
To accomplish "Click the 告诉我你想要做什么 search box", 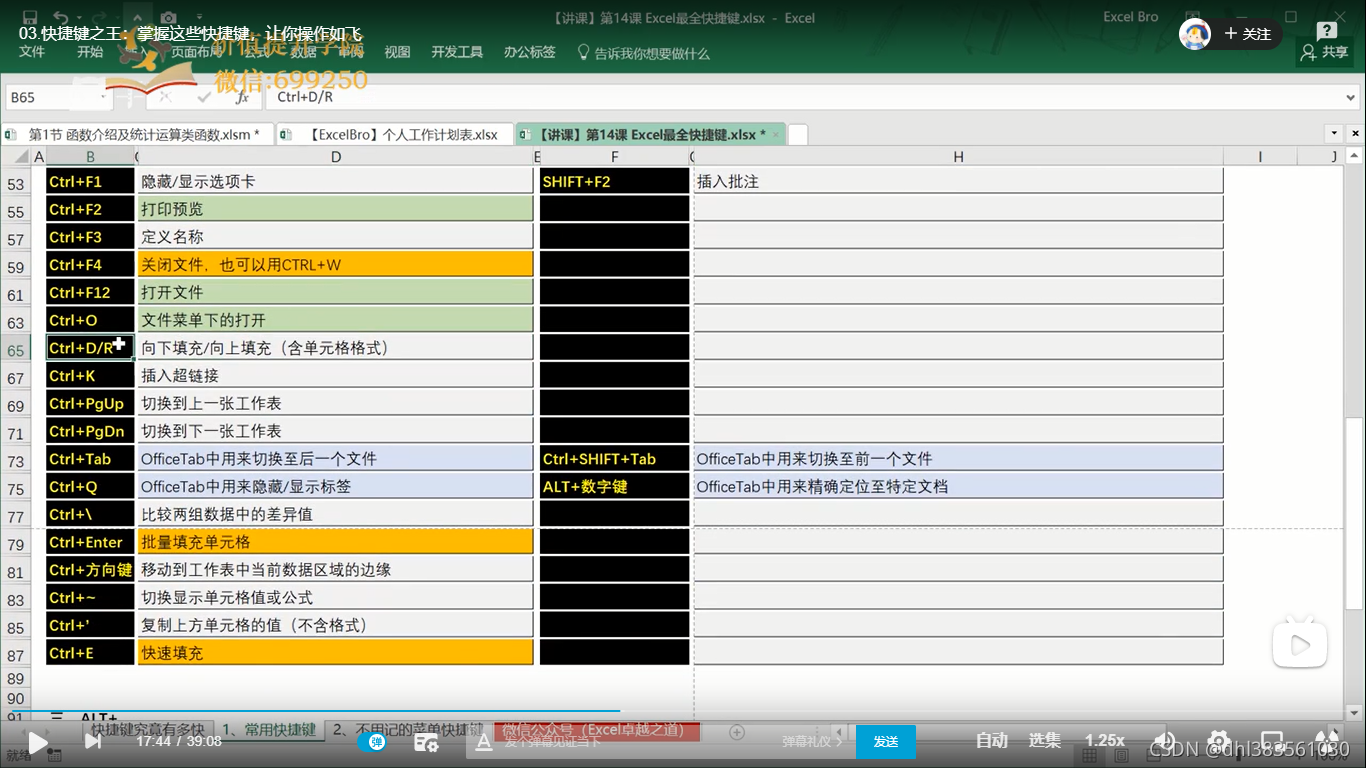I will pyautogui.click(x=644, y=53).
